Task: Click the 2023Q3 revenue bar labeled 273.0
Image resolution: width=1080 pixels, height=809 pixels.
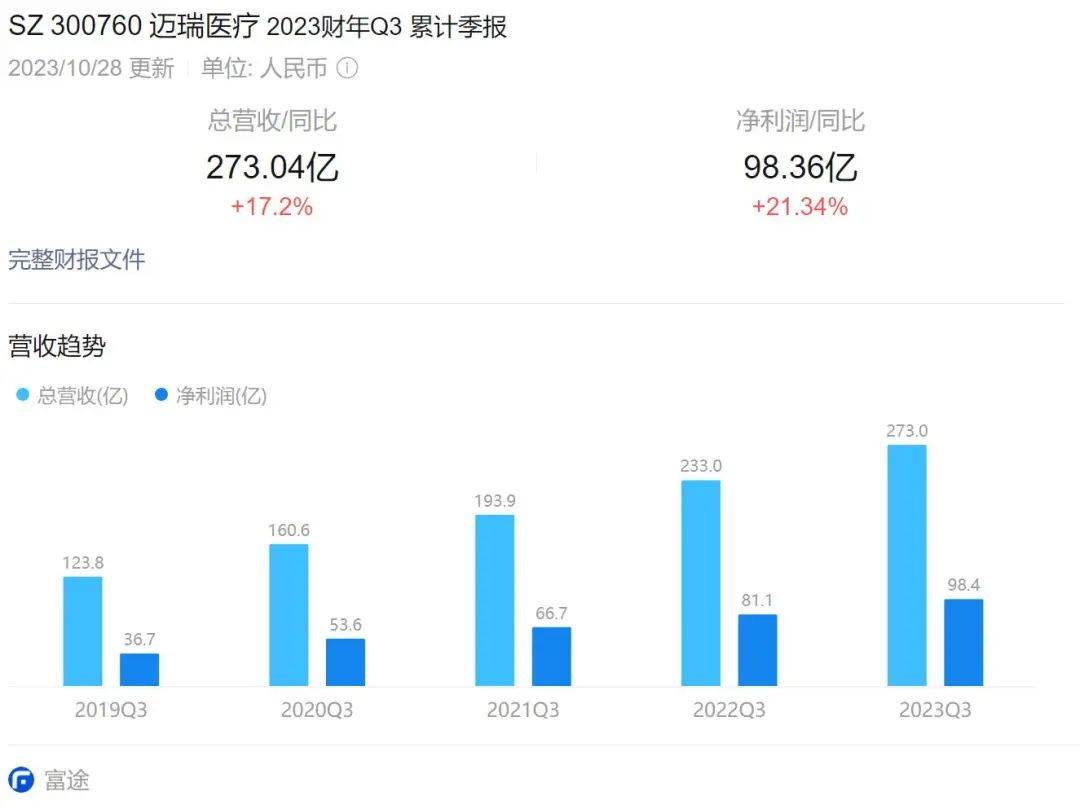Action: tap(906, 565)
